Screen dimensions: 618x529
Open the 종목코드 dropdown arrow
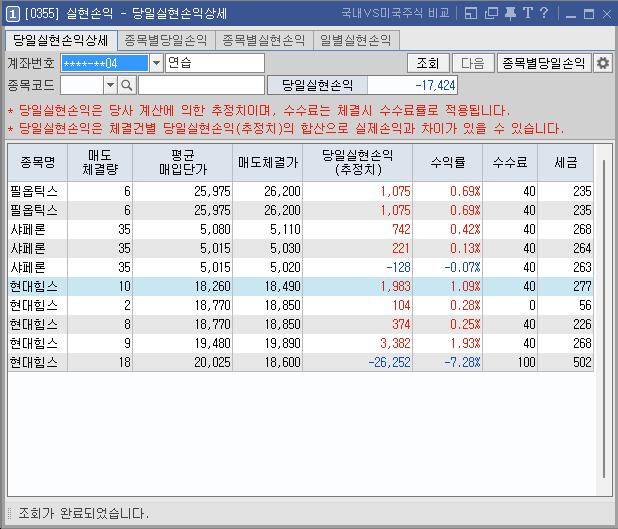111,85
